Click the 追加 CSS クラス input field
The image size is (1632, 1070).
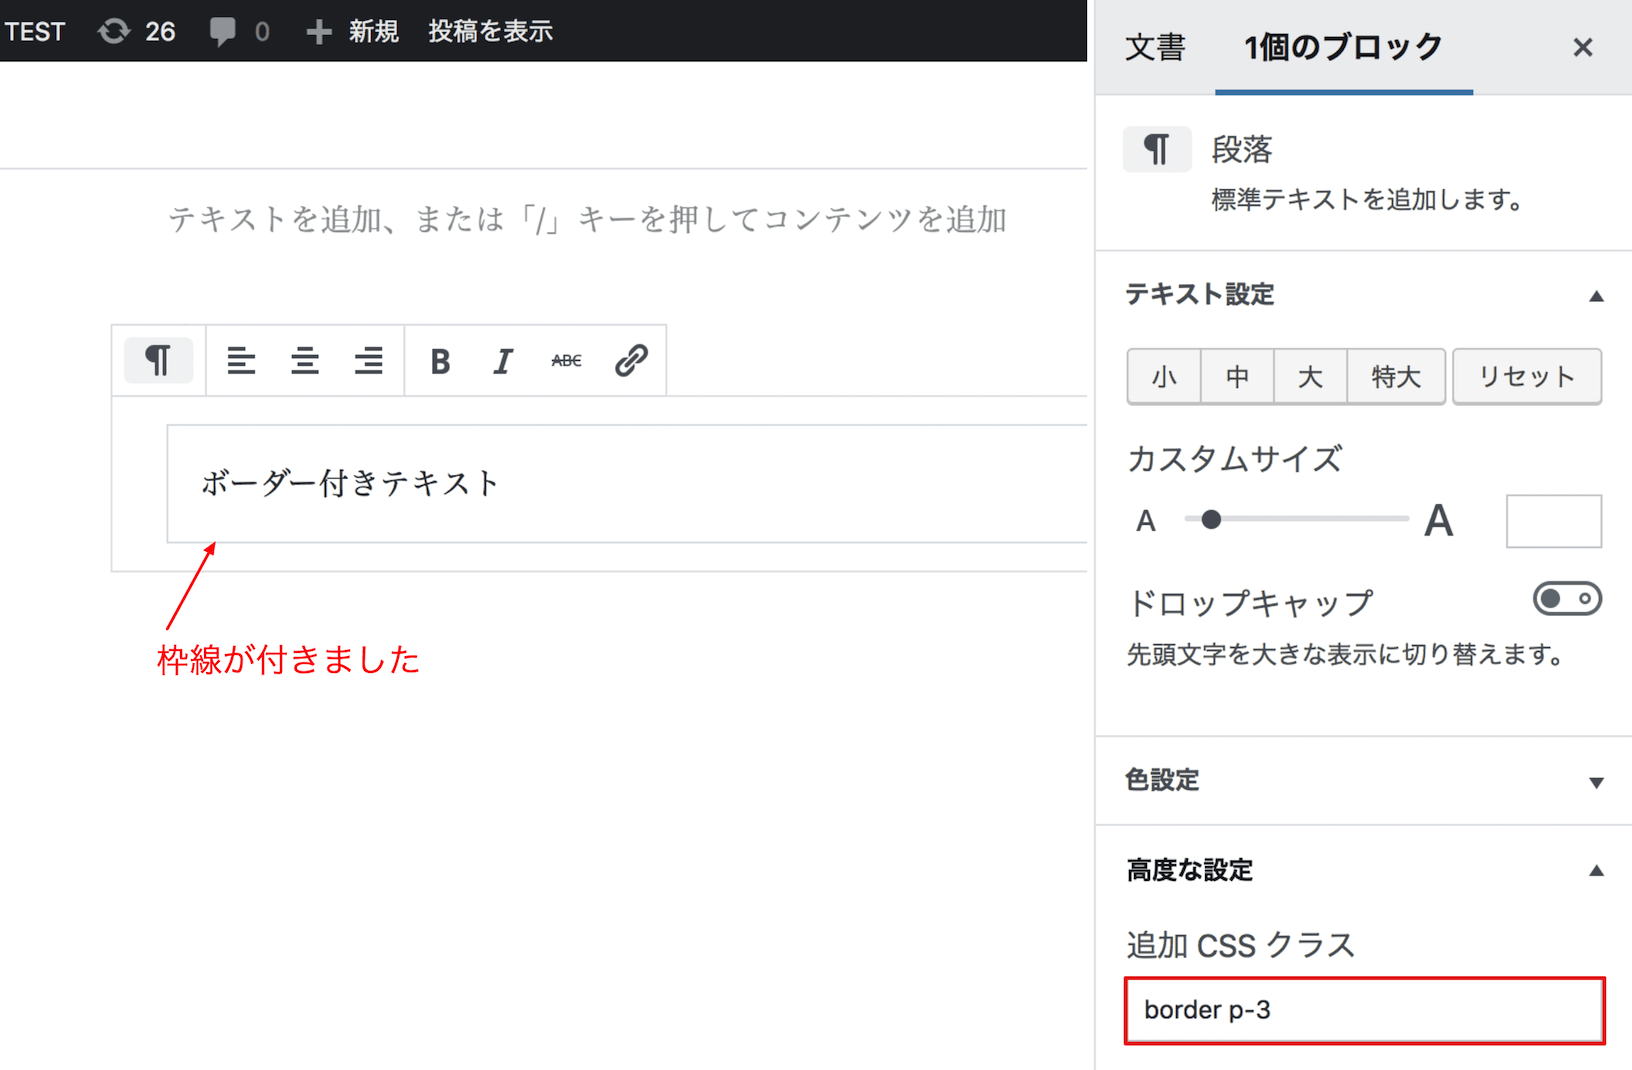[x=1365, y=1010]
